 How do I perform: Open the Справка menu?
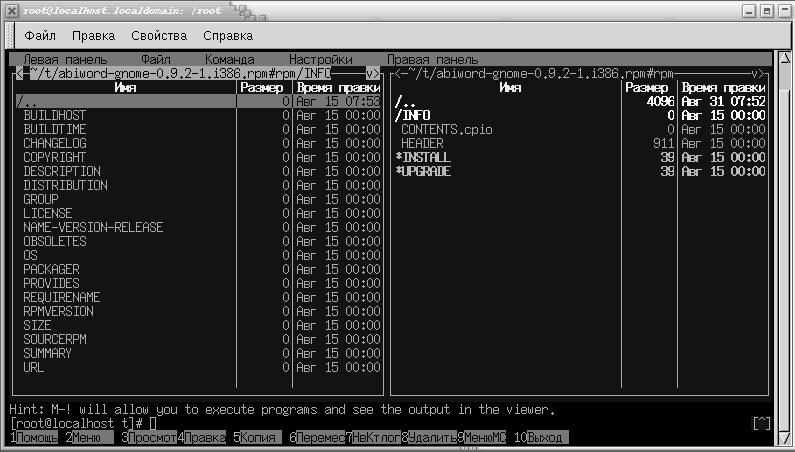[x=228, y=36]
